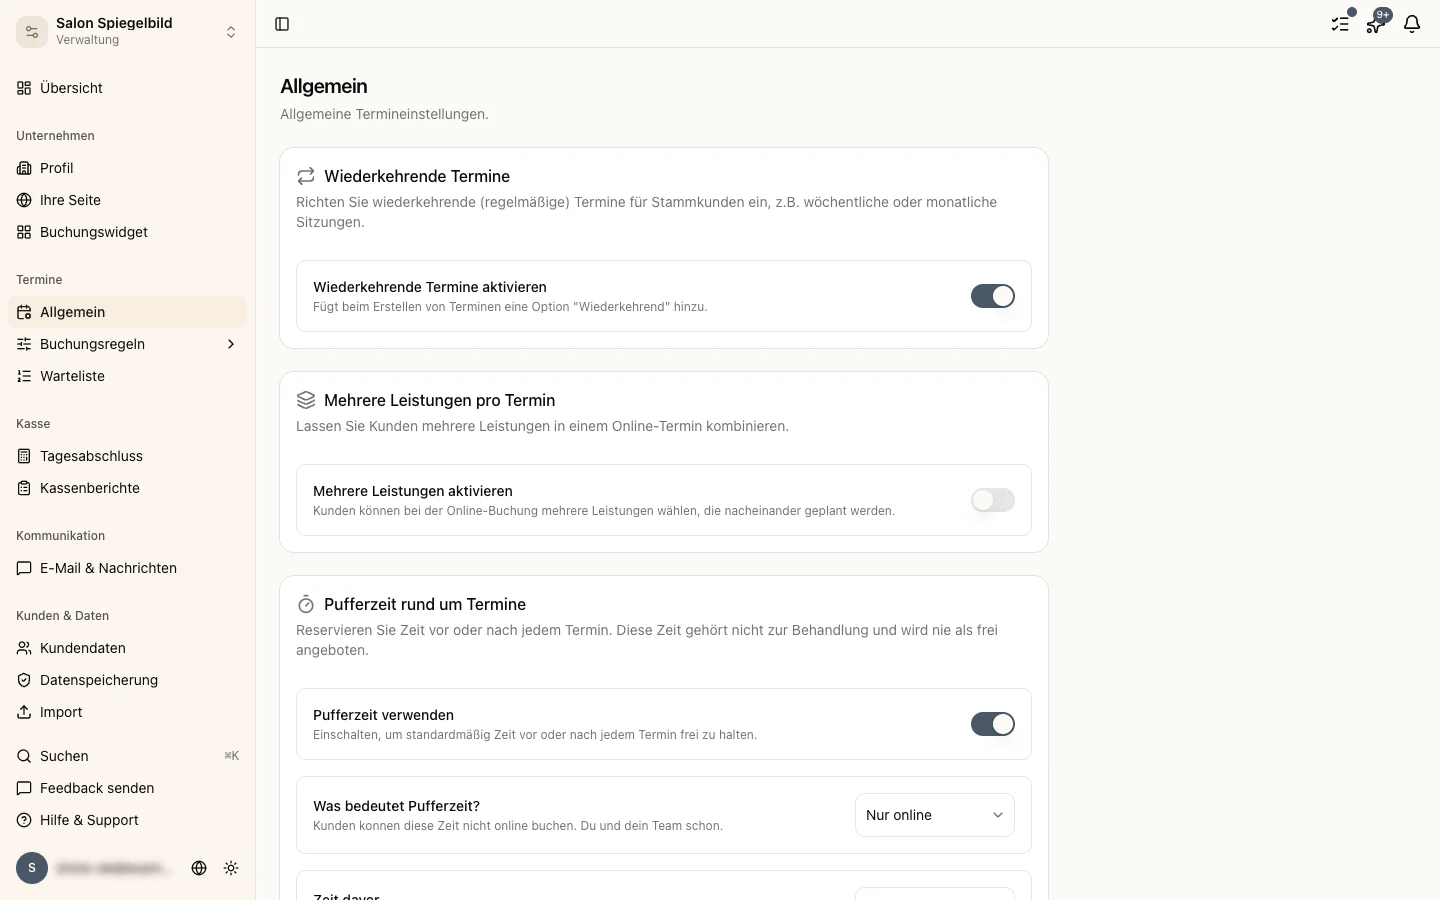Click the Salon Spiegelbild logo icon
Viewport: 1440px width, 900px height.
32,32
